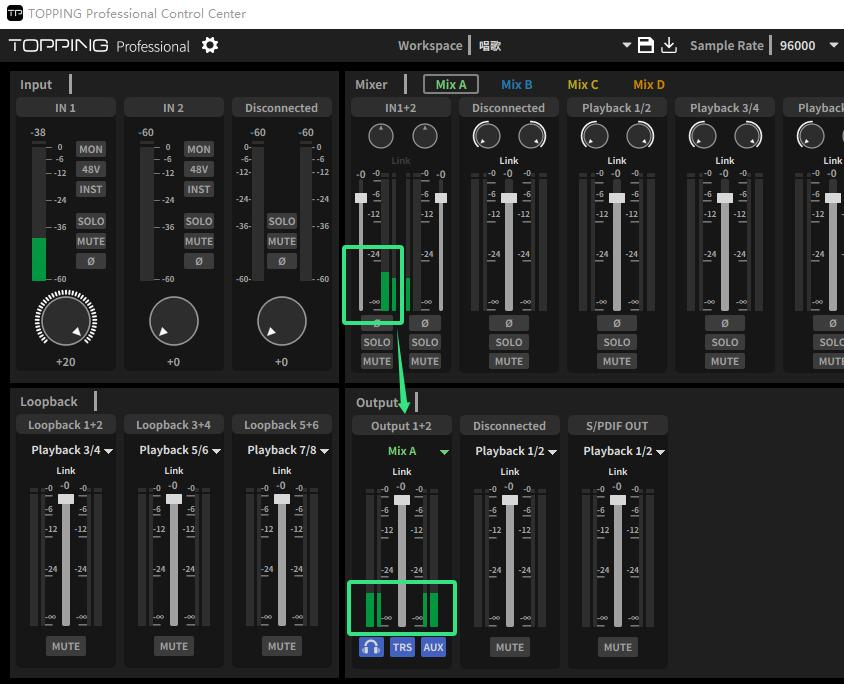Mute the Loopback 1+2 channel
This screenshot has height=684, width=844.
coord(65,646)
